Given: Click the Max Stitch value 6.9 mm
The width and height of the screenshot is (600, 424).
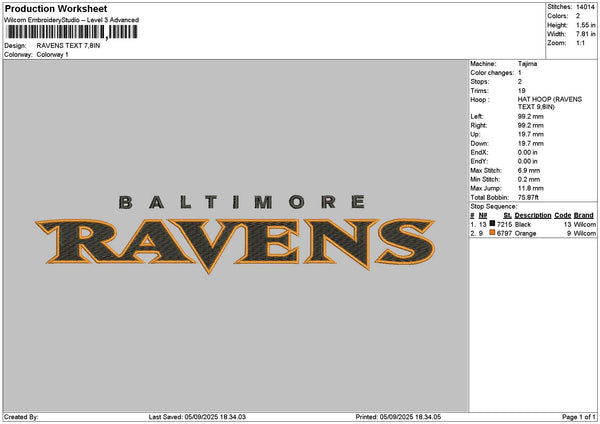Looking at the screenshot, I should [529, 171].
